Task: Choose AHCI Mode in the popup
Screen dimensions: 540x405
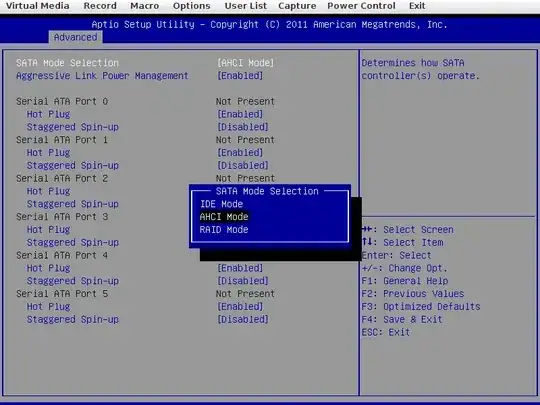Action: 224,217
